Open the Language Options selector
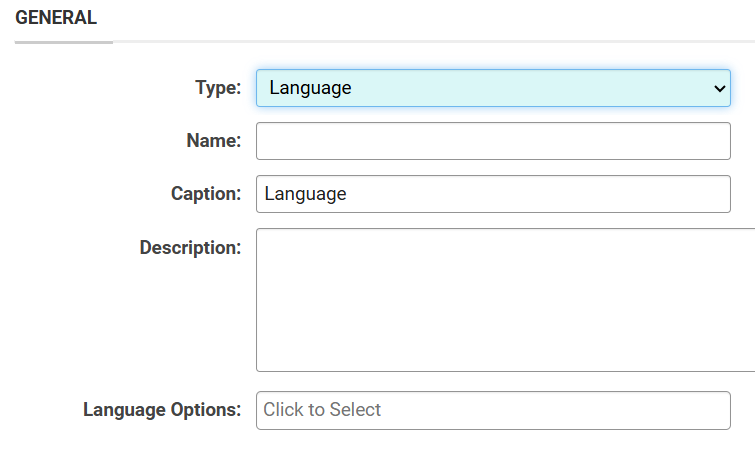The image size is (755, 458). [x=493, y=410]
